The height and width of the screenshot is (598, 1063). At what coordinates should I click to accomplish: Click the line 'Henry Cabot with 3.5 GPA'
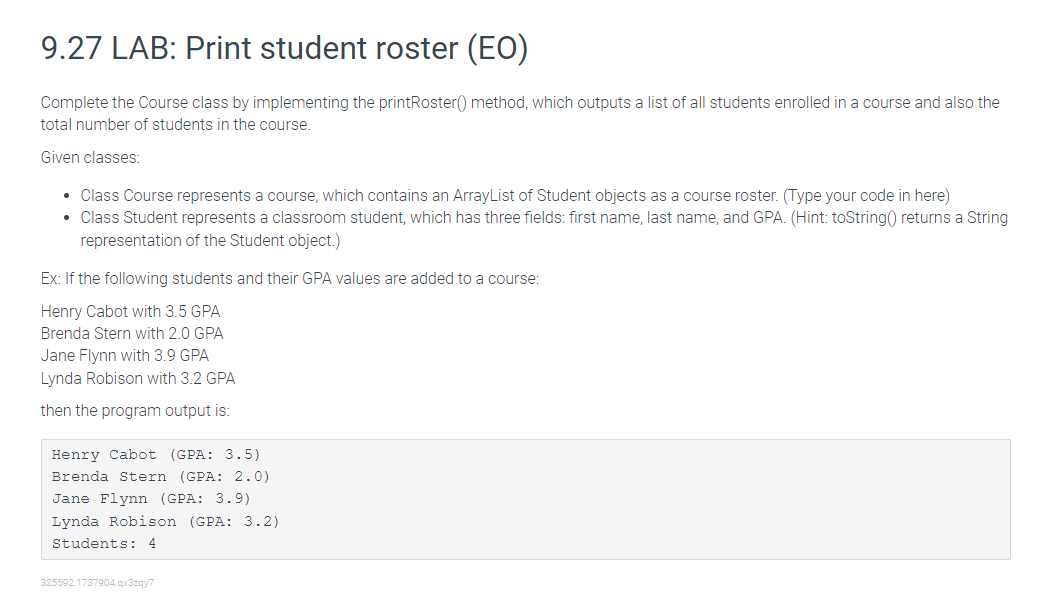point(130,311)
